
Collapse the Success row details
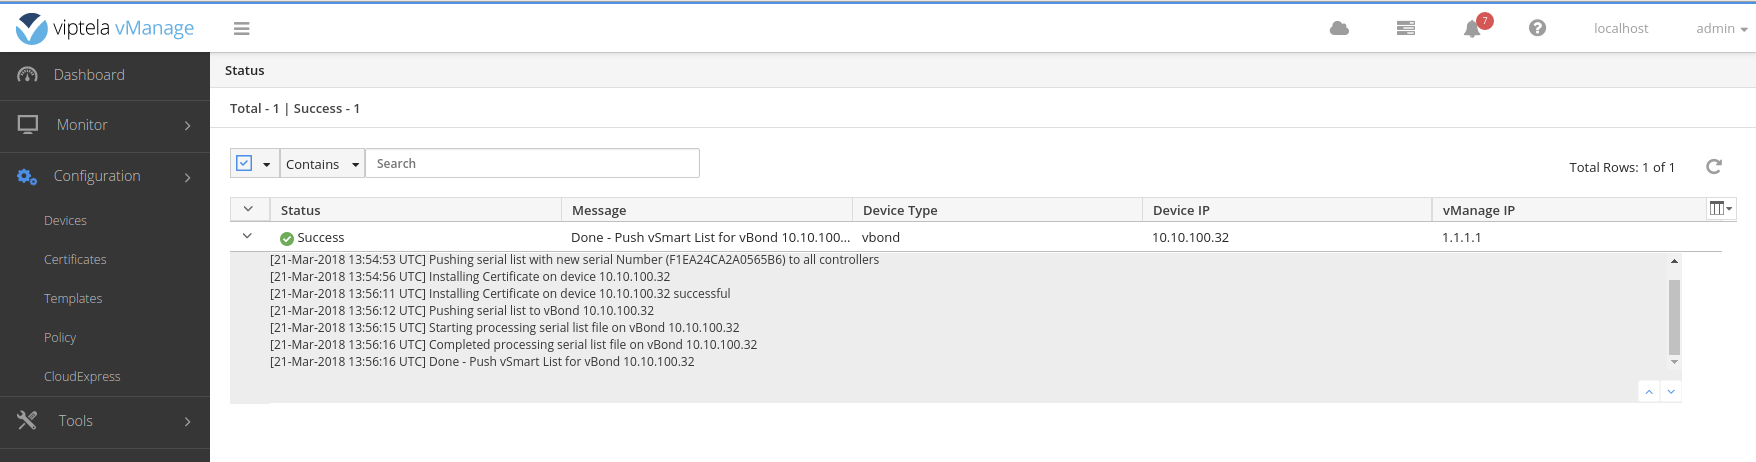tap(247, 237)
